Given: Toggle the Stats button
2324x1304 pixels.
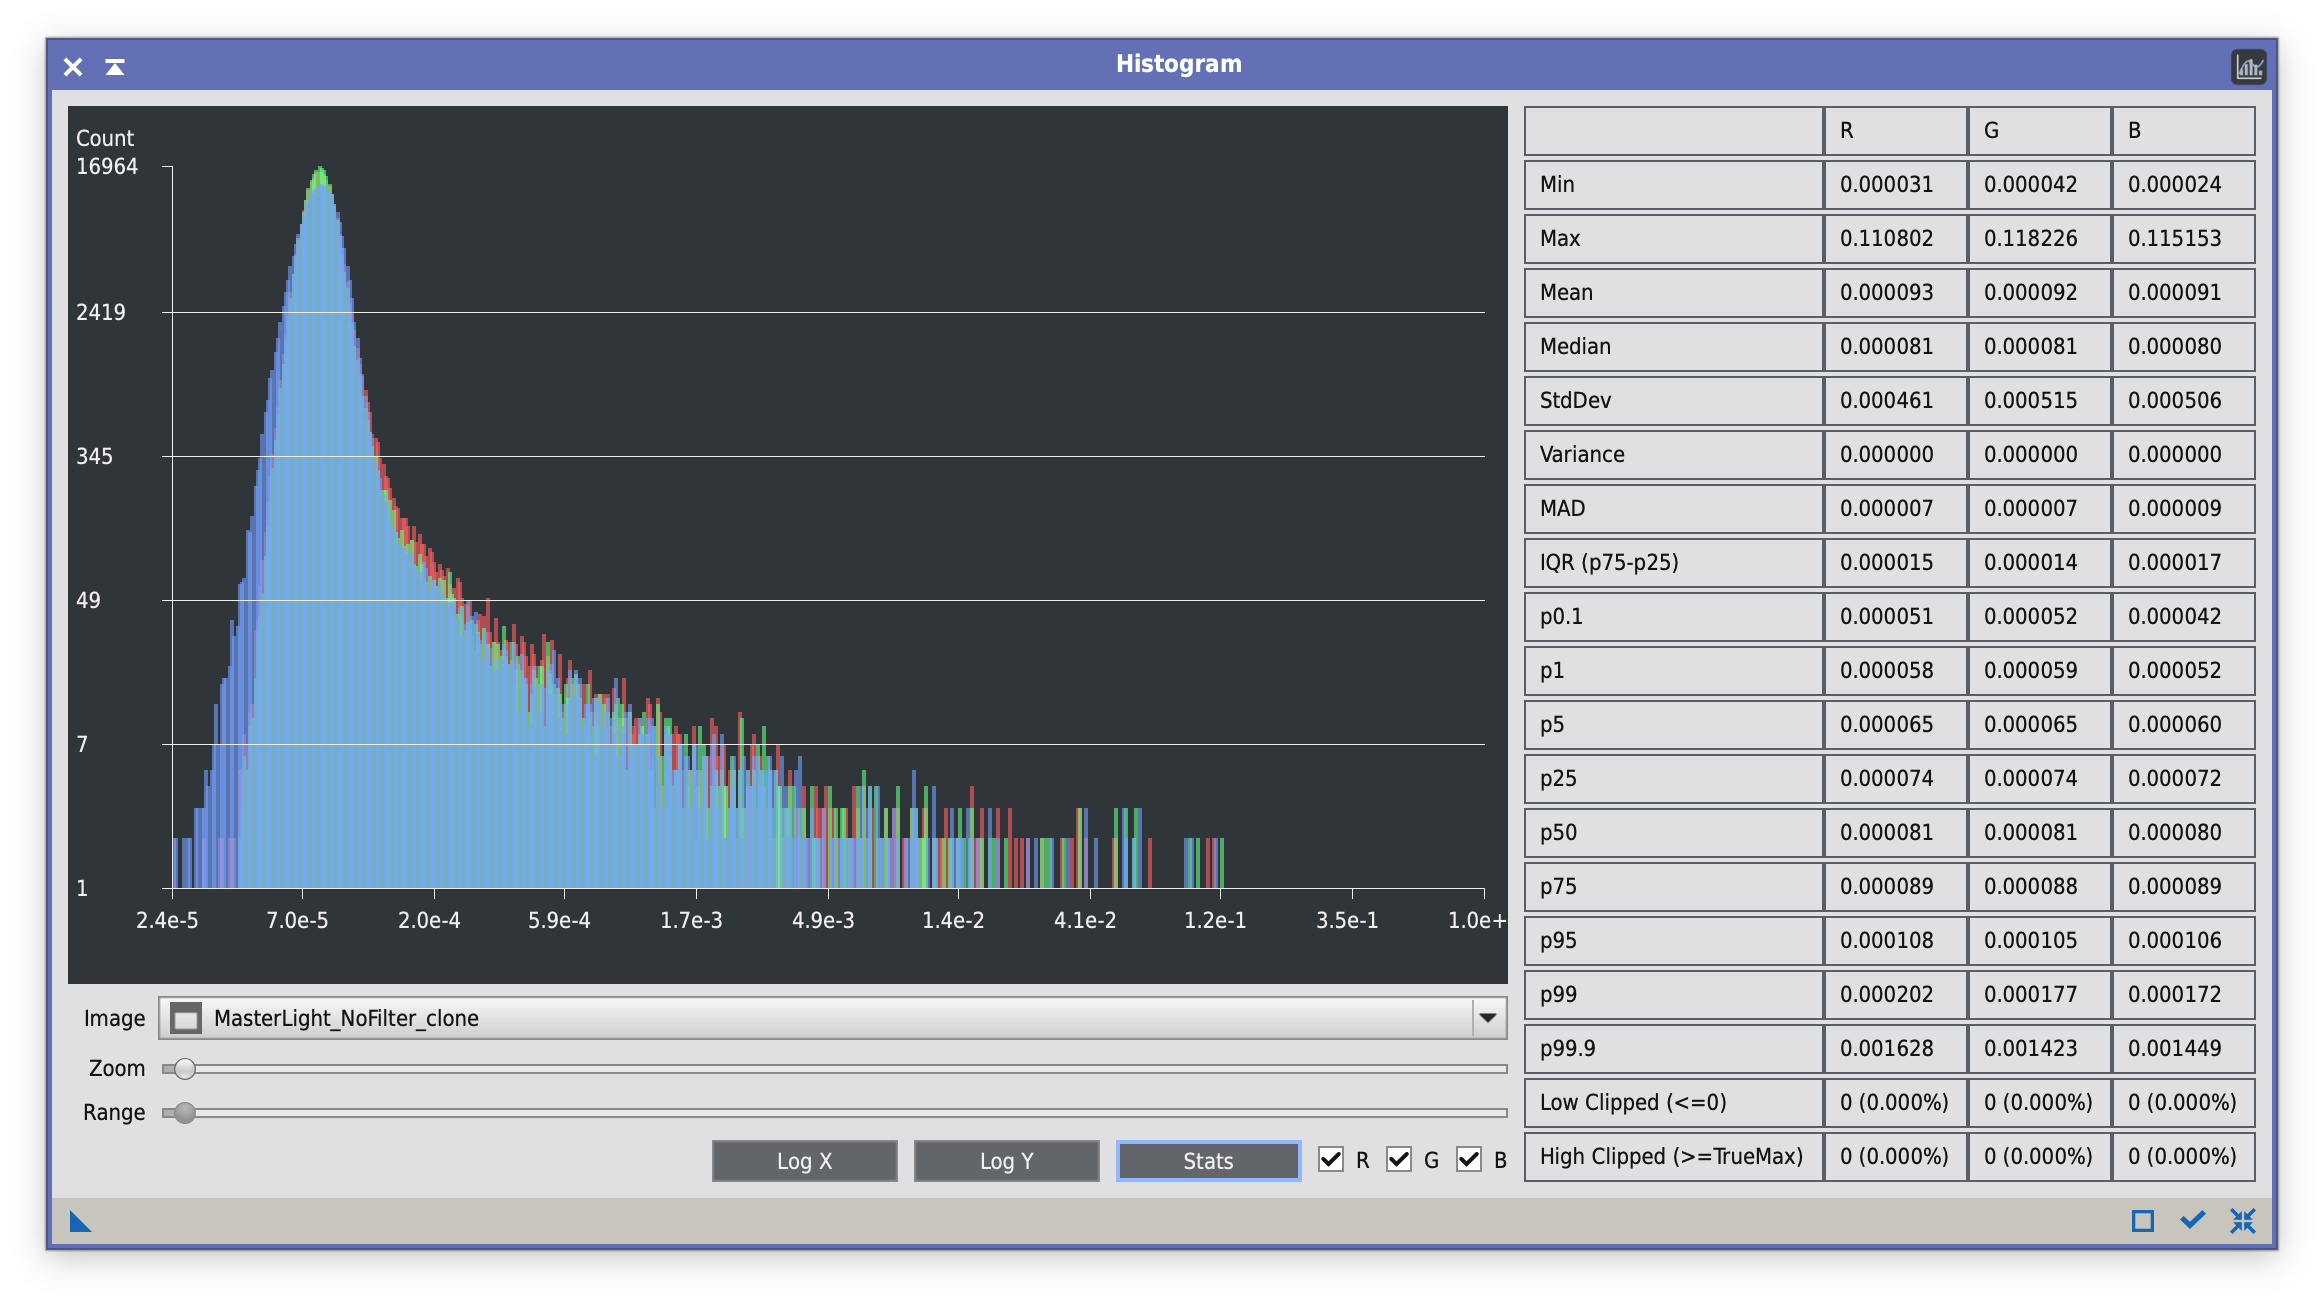Looking at the screenshot, I should point(1208,1161).
